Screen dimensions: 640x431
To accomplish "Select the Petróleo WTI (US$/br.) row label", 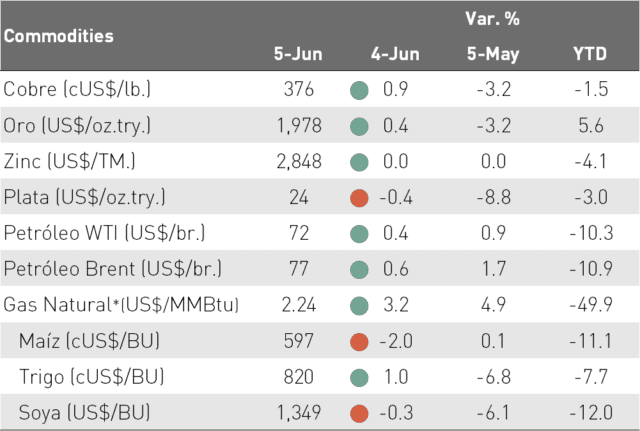I will click(x=104, y=233).
